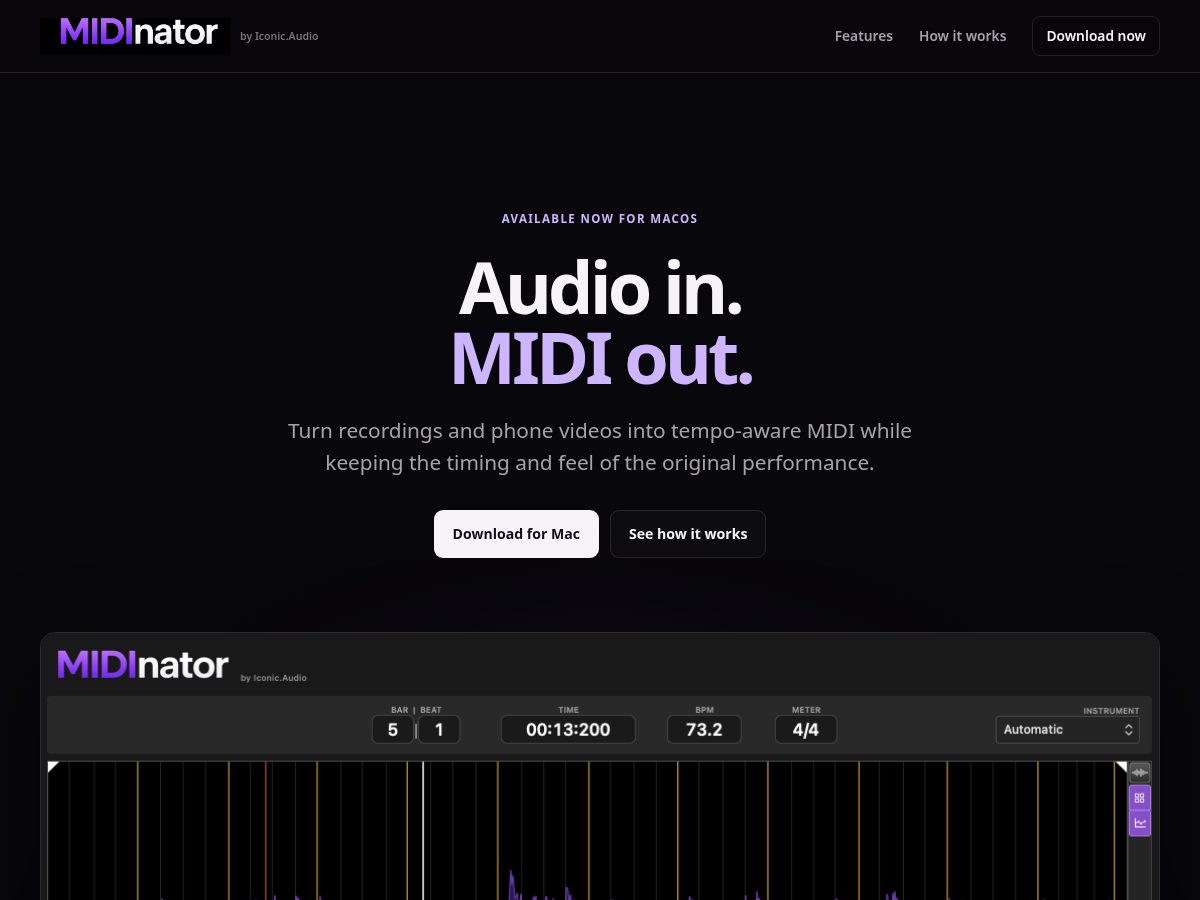This screenshot has height=900, width=1200.
Task: Click the time display 00:13:200
Action: 568,730
